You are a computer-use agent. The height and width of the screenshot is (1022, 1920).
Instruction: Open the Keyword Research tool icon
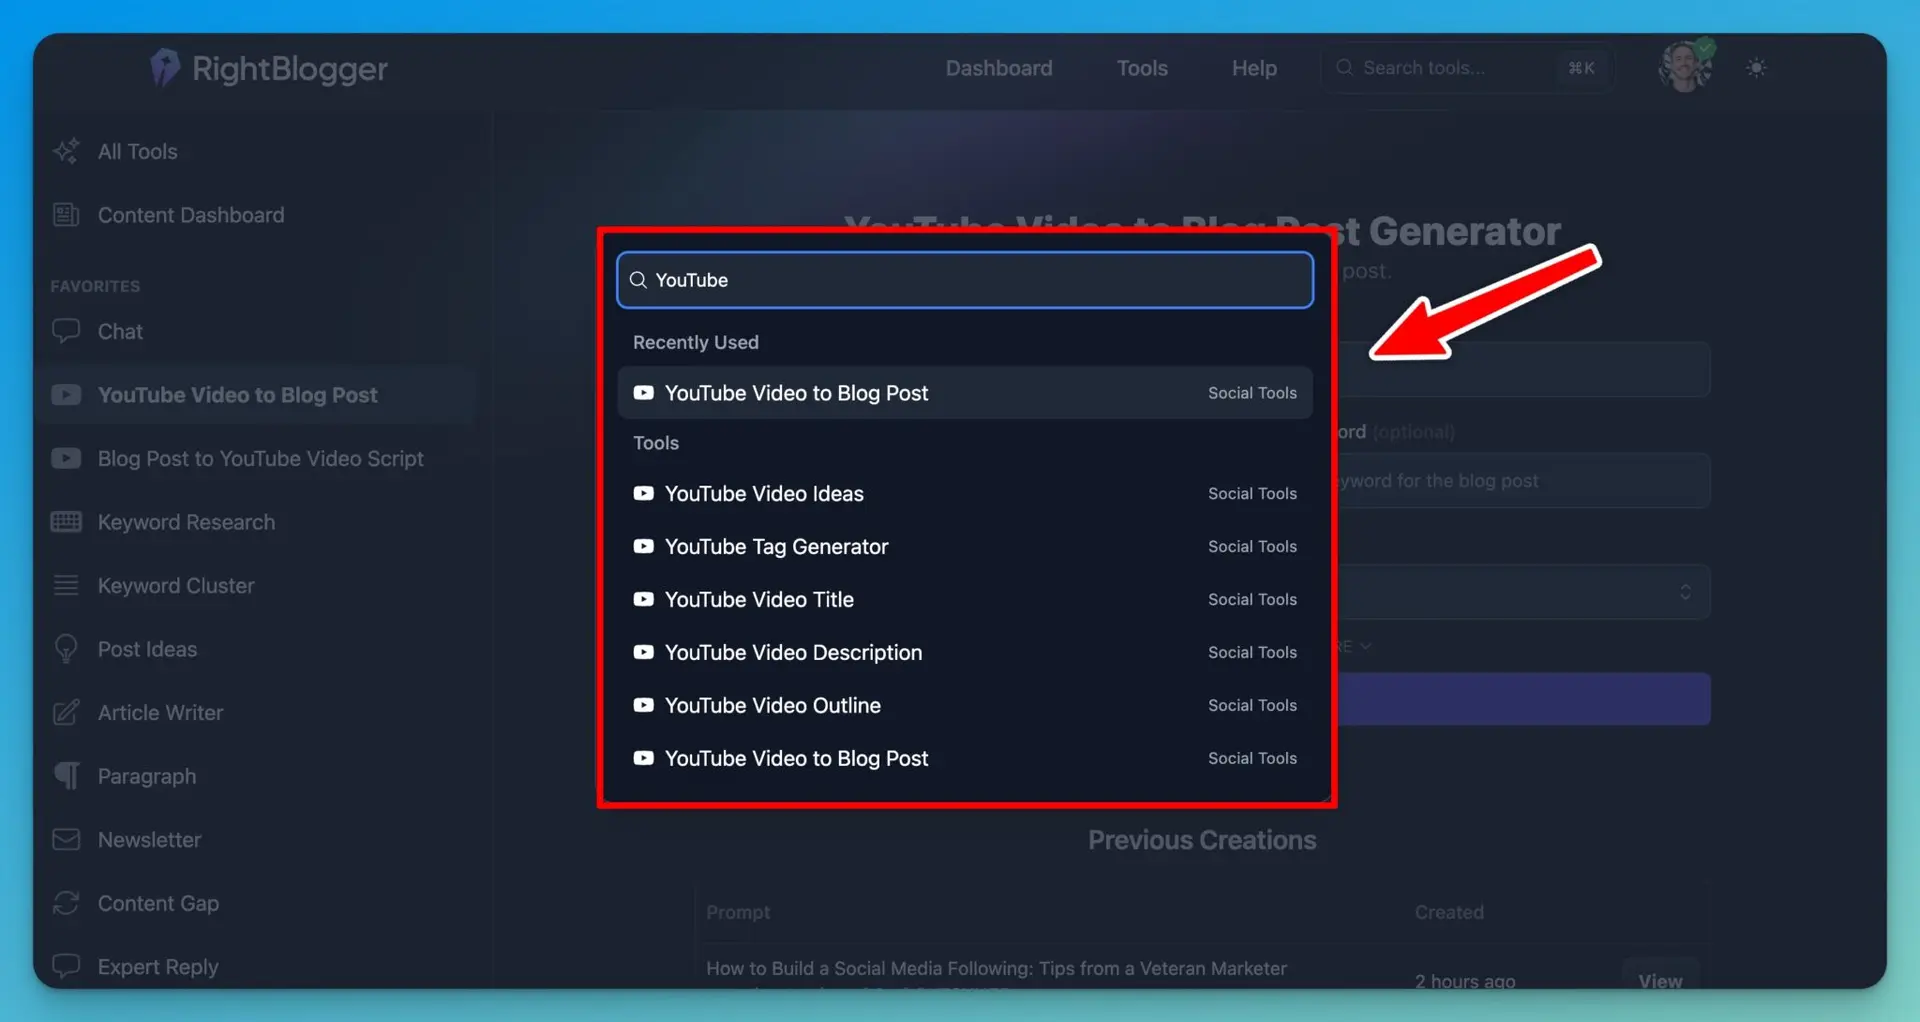pos(66,522)
